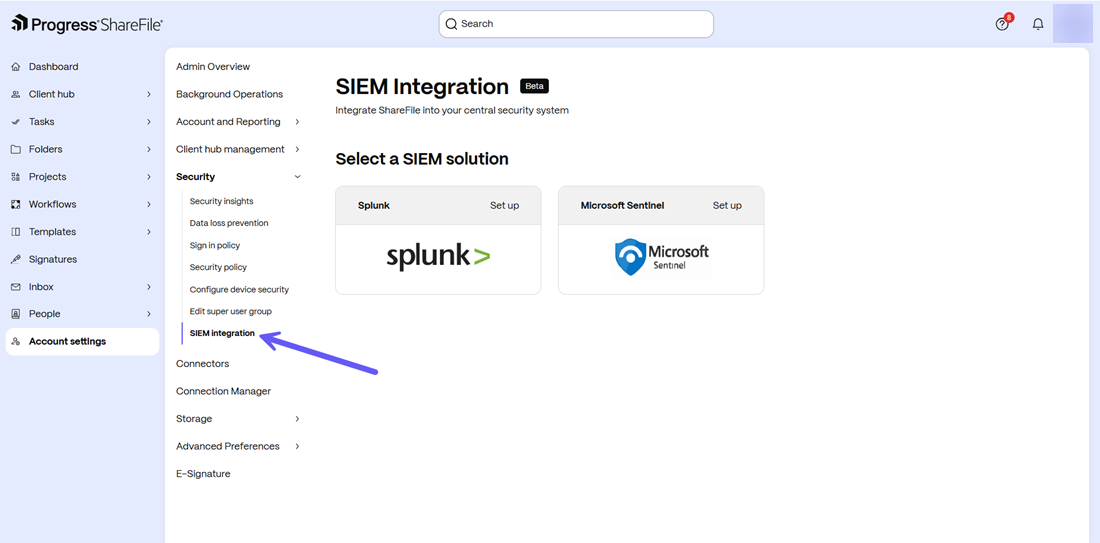Open Background Operations
This screenshot has height=543, width=1100.
click(x=229, y=94)
